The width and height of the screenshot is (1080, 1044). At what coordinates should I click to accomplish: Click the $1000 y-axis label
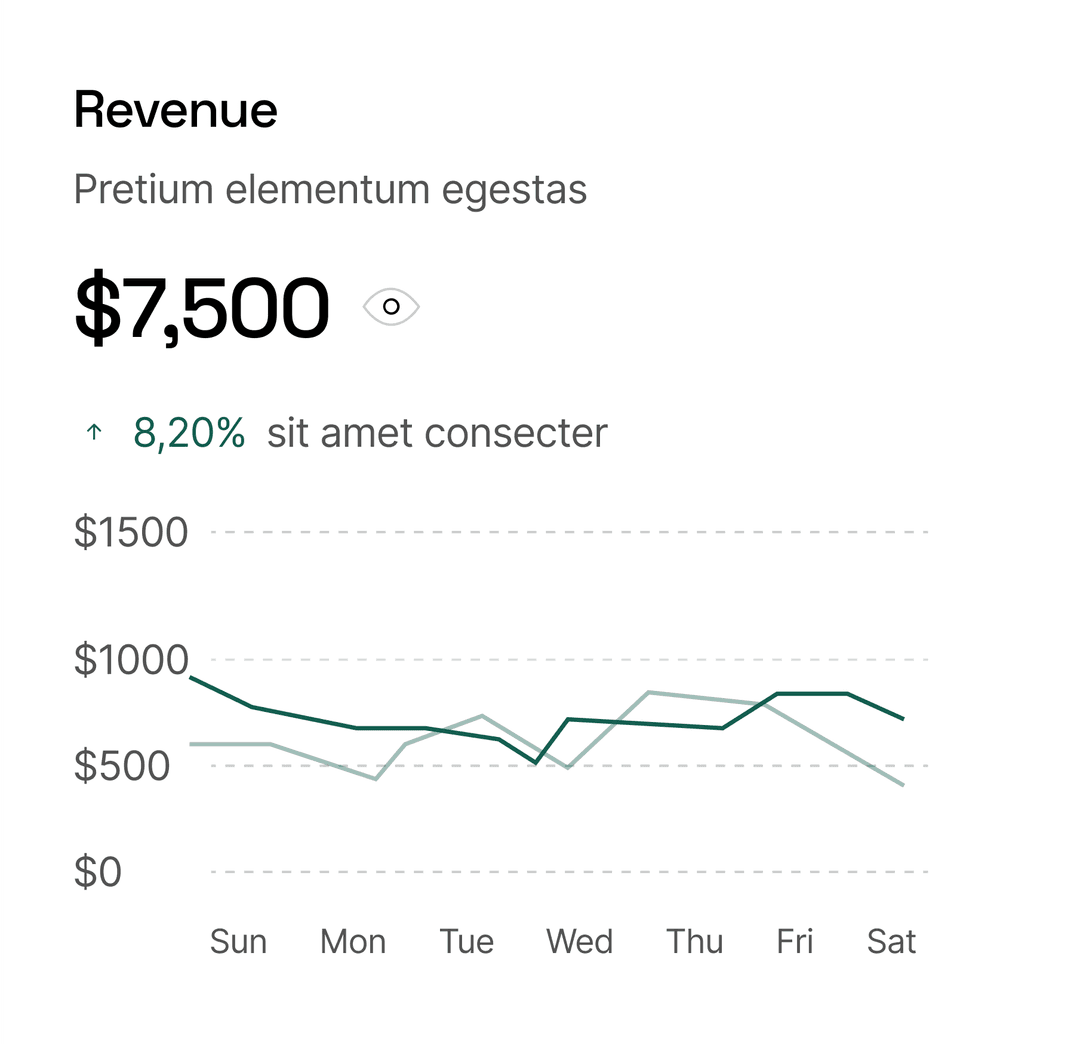coord(131,660)
